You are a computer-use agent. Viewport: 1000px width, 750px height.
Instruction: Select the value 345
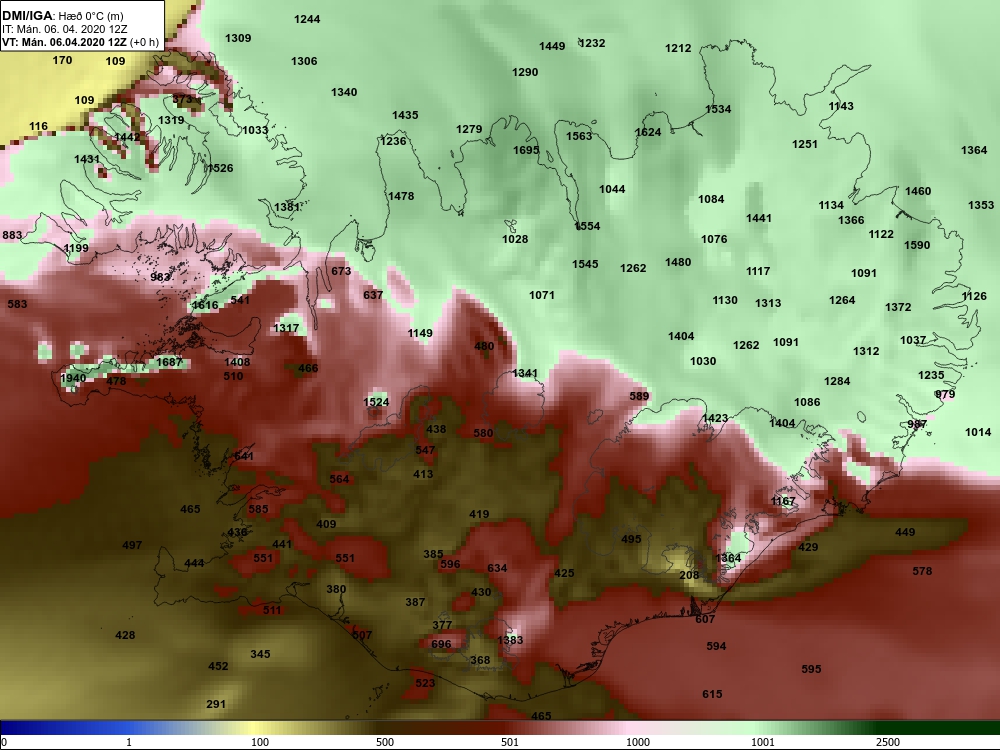click(x=260, y=654)
